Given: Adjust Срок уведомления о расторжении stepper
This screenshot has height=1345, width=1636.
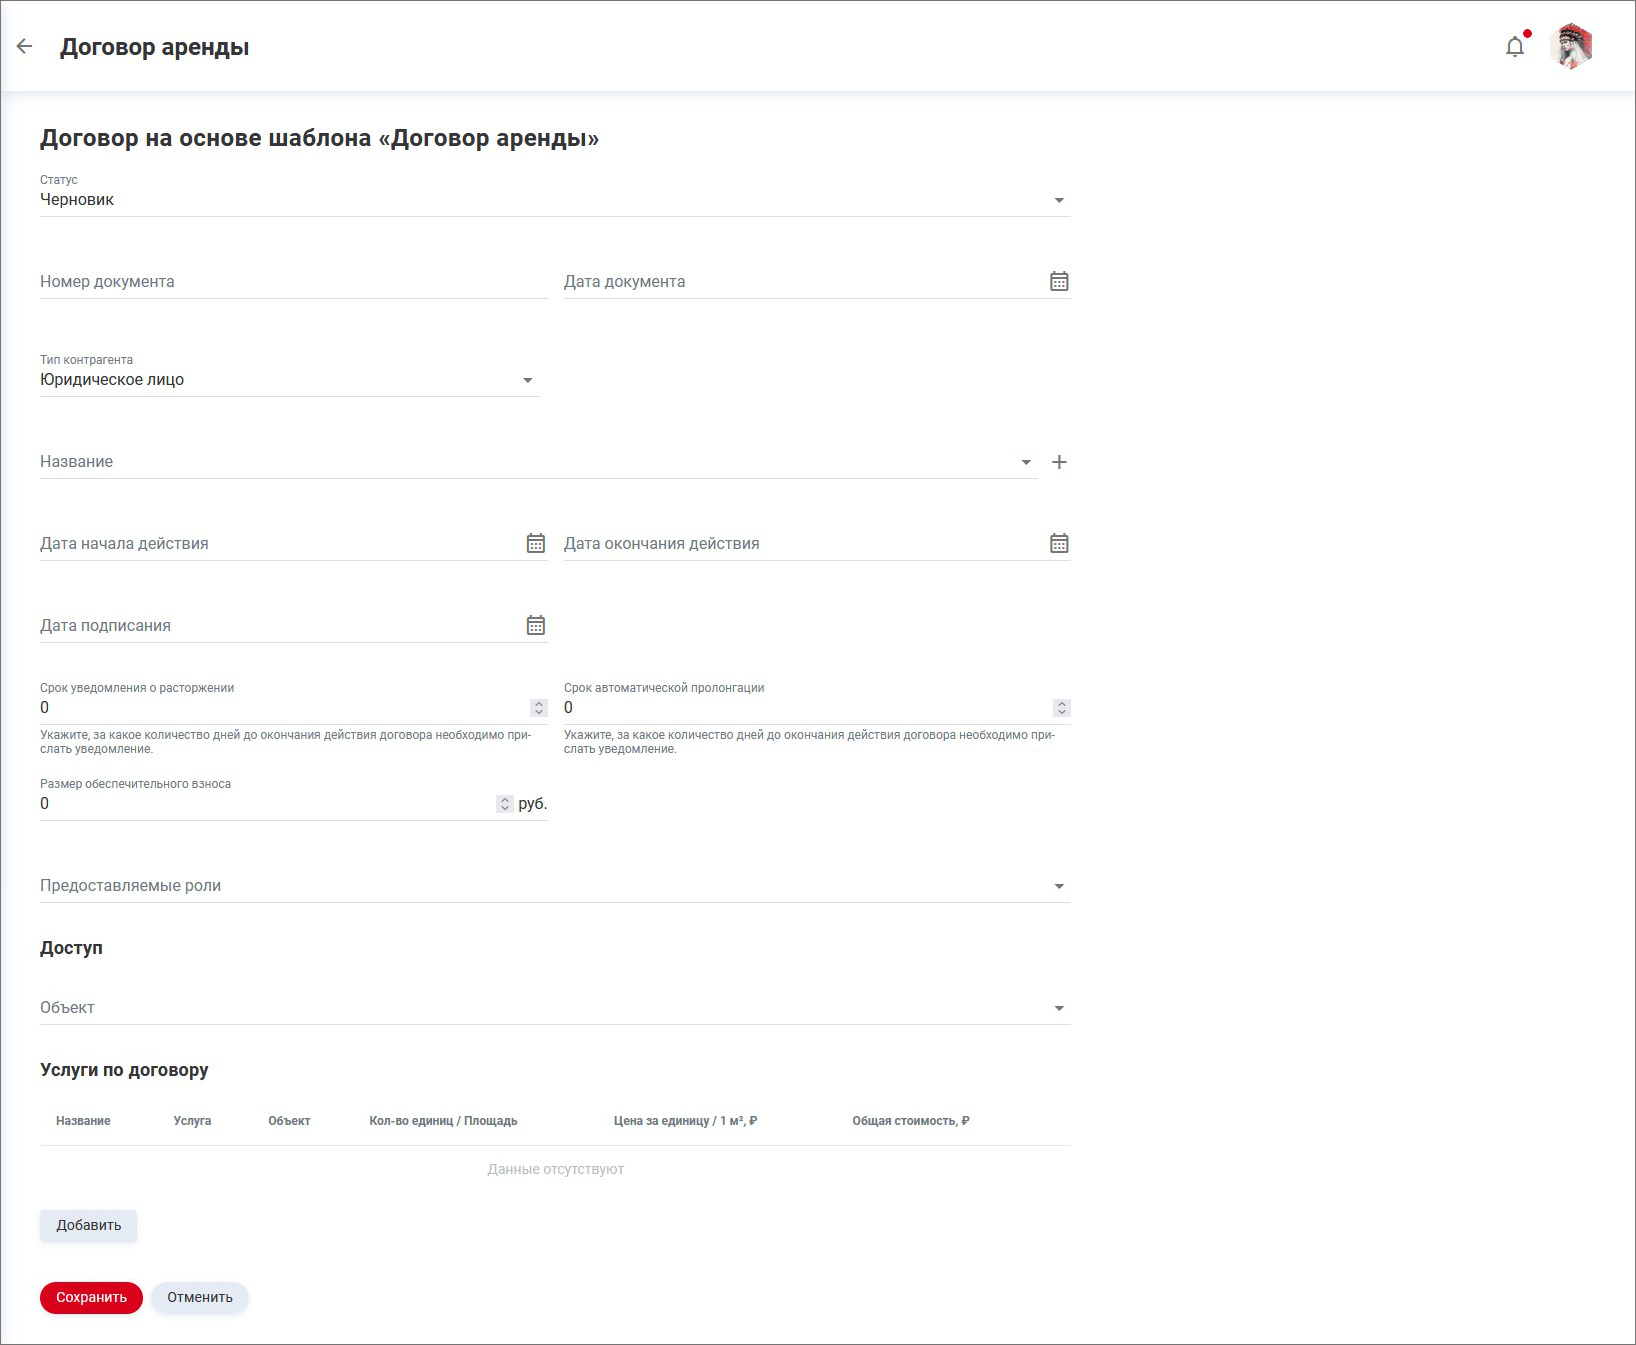Looking at the screenshot, I should tap(539, 708).
